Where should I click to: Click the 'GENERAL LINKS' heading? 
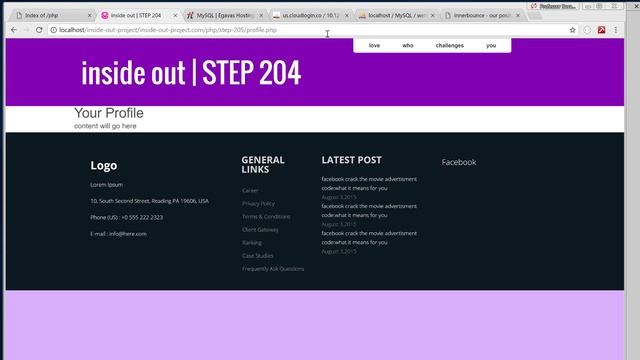tap(263, 164)
